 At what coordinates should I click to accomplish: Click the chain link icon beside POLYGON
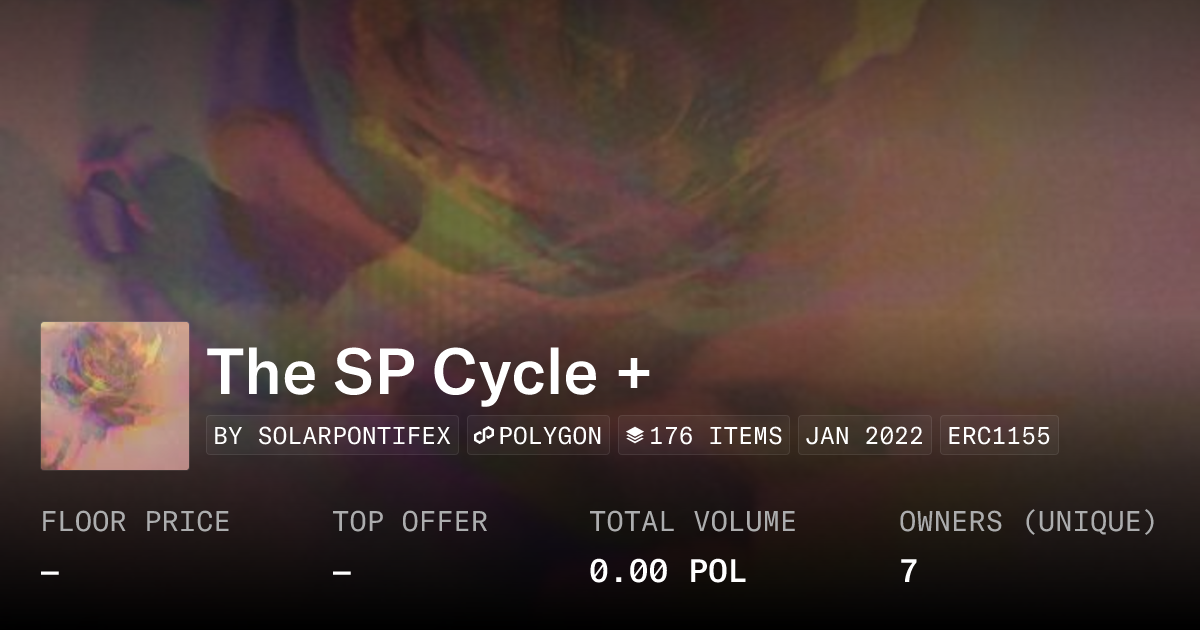tap(485, 436)
